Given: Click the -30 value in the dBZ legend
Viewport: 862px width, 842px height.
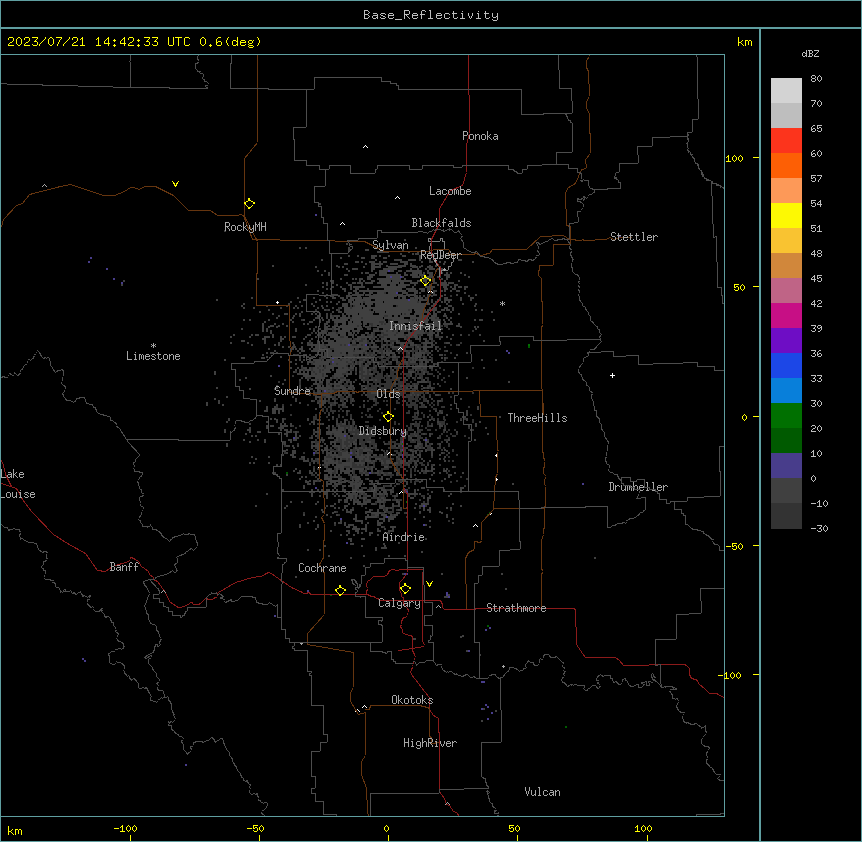Looking at the screenshot, I should point(819,528).
